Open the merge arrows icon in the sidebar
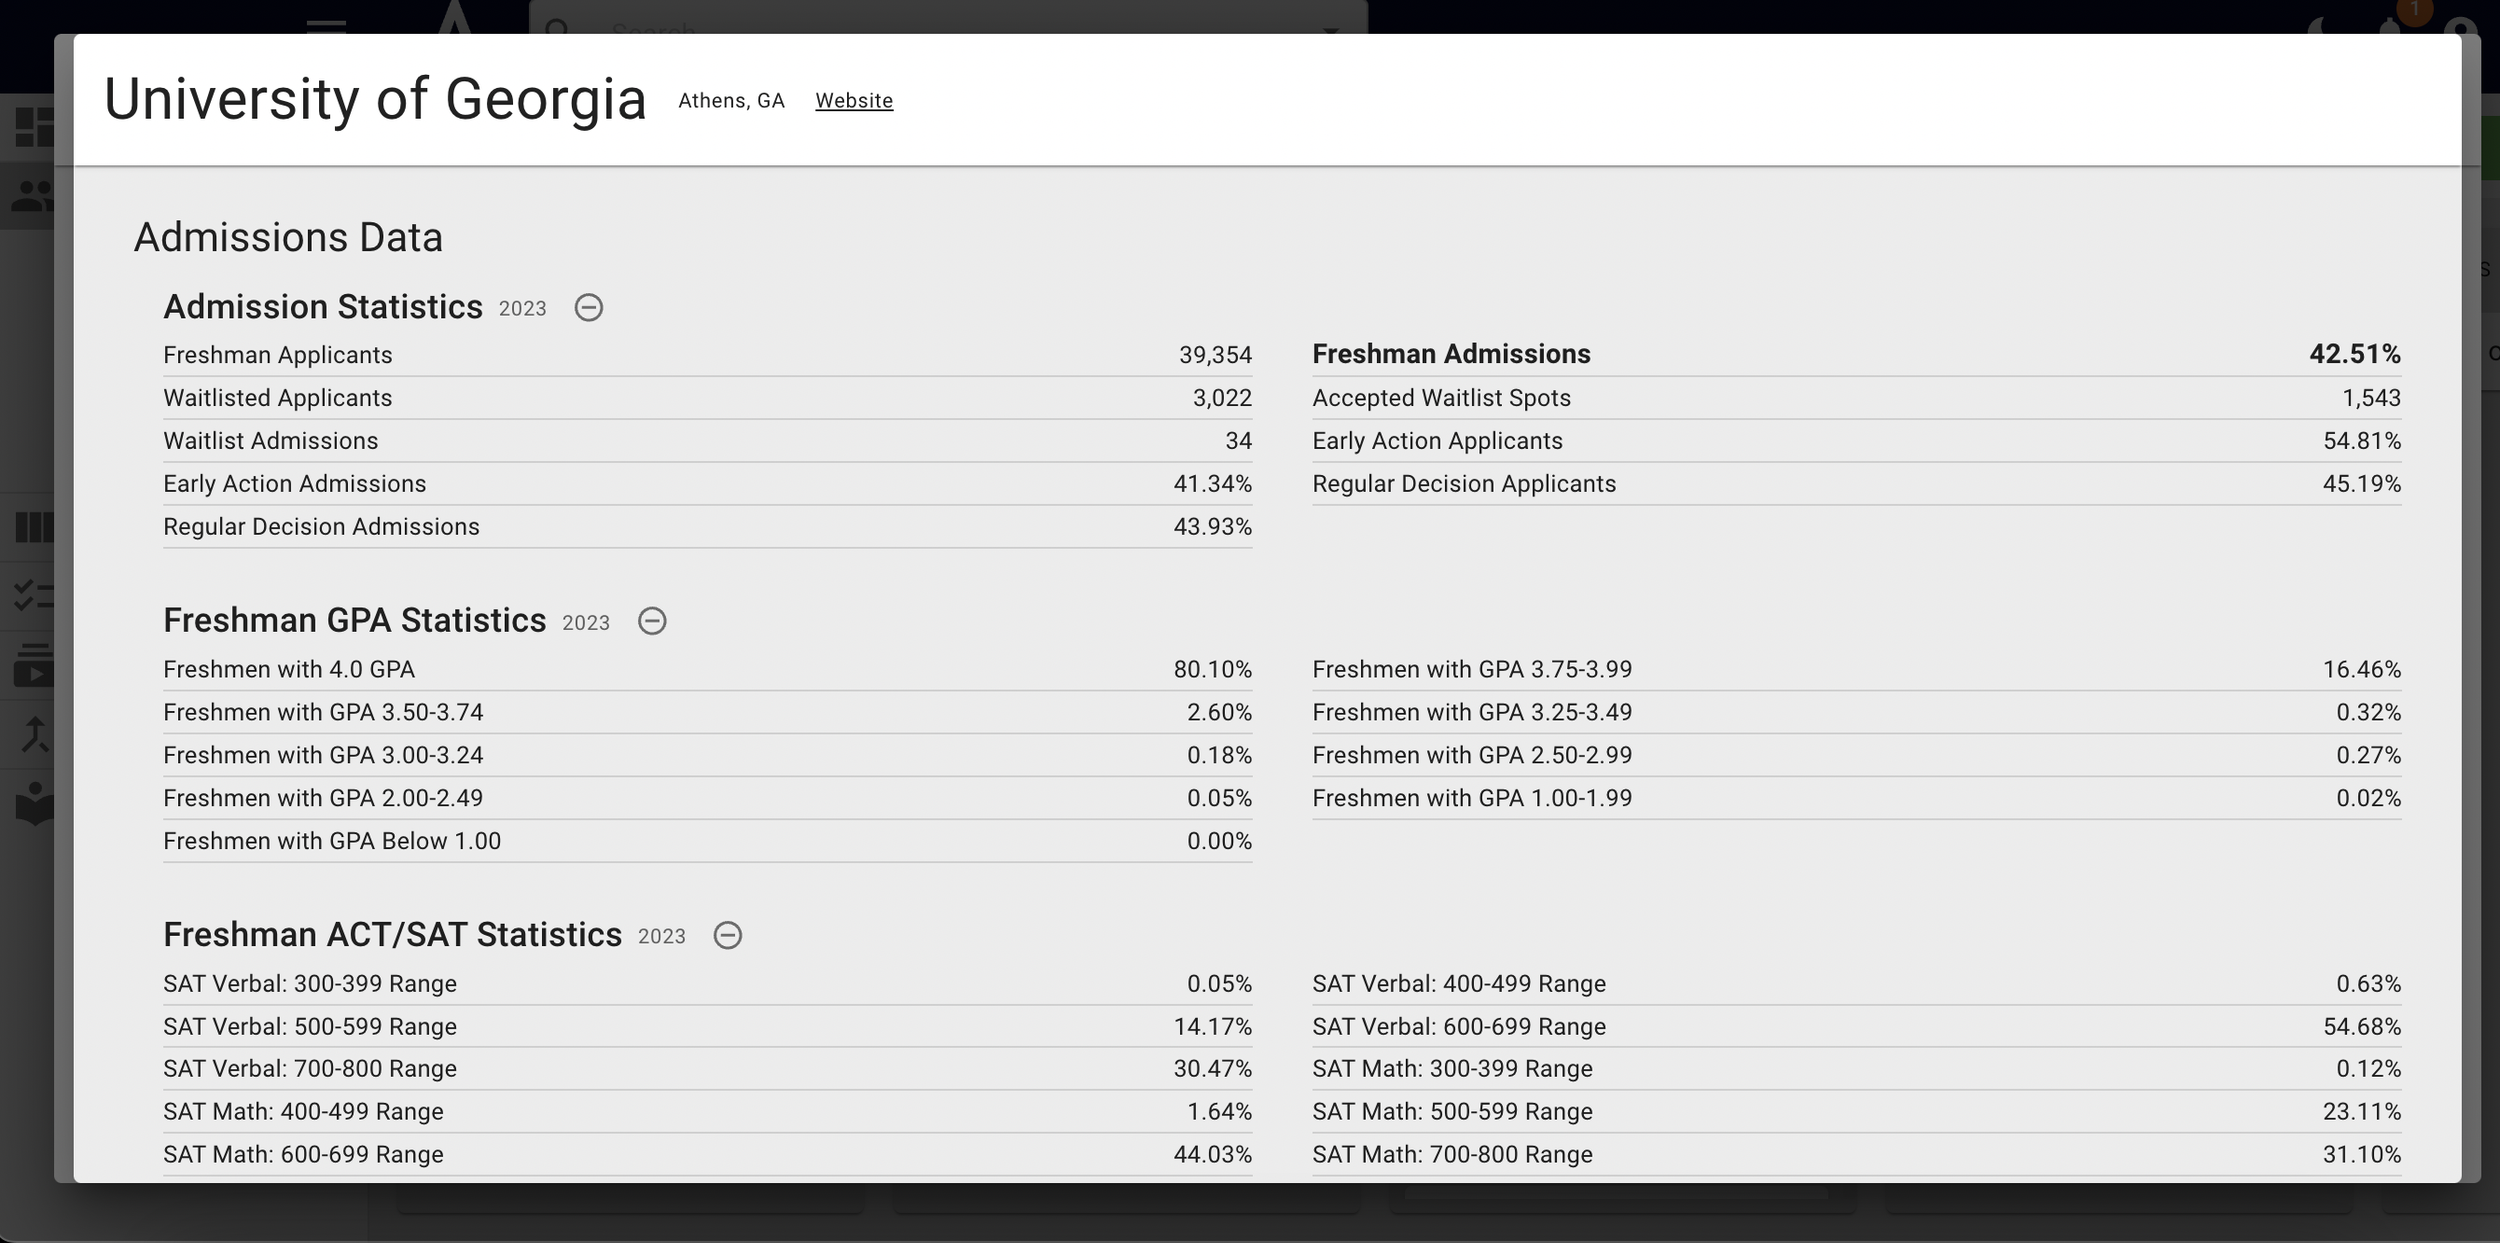The image size is (2500, 1243). point(35,734)
